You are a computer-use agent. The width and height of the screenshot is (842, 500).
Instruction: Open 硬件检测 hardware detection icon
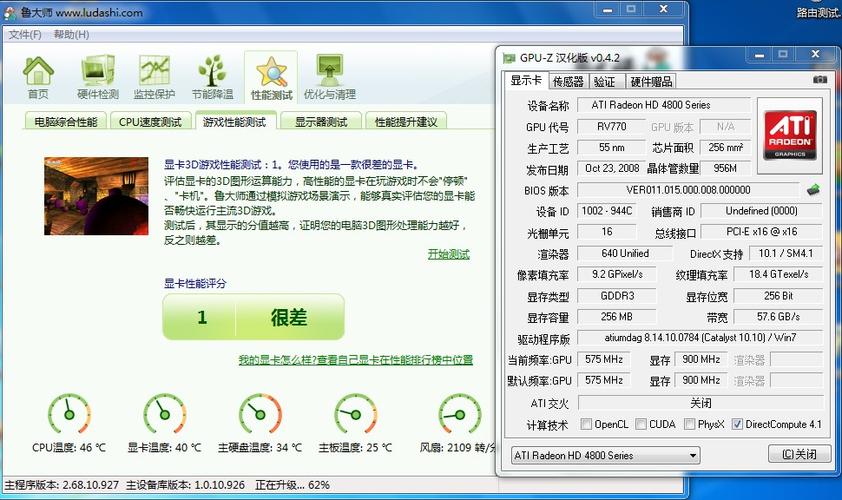coord(98,78)
